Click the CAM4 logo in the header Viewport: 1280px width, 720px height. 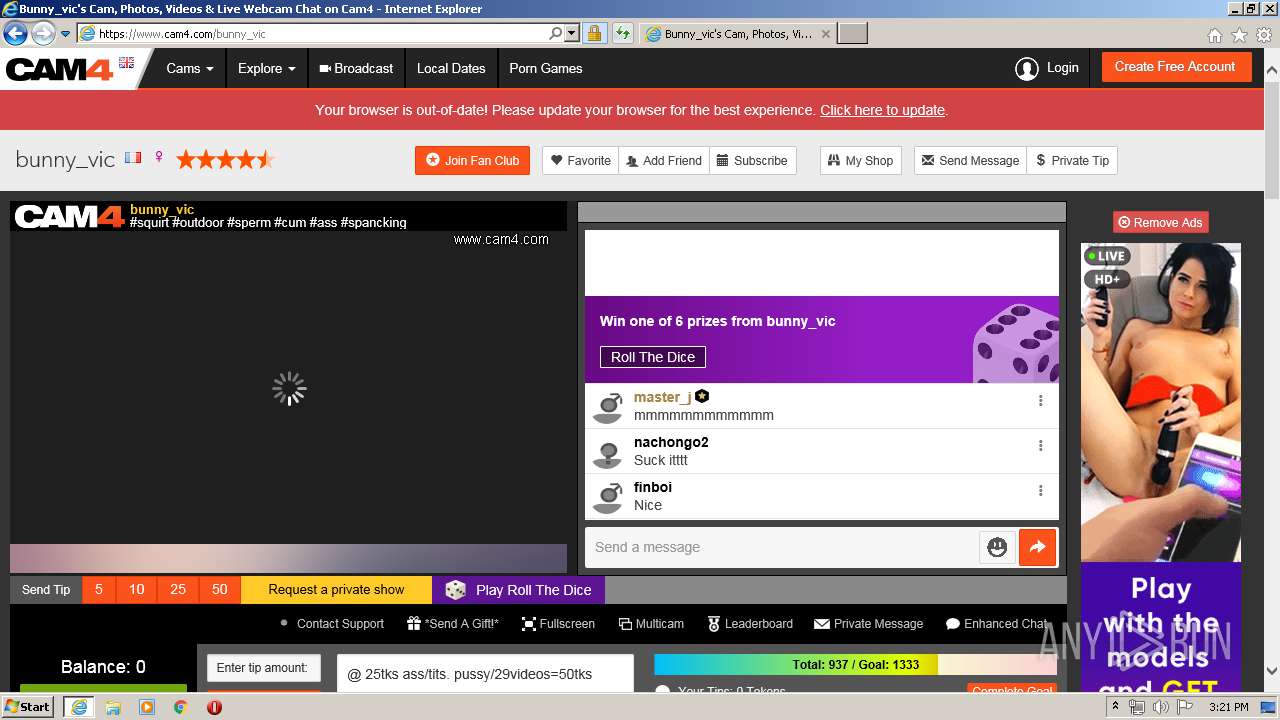click(x=59, y=69)
